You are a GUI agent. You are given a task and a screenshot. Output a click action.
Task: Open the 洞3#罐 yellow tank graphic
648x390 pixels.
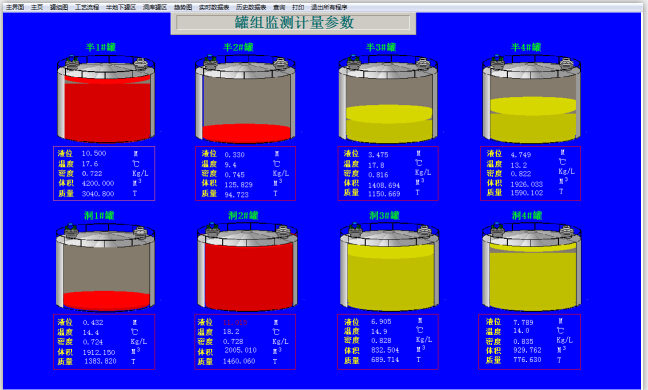389,268
